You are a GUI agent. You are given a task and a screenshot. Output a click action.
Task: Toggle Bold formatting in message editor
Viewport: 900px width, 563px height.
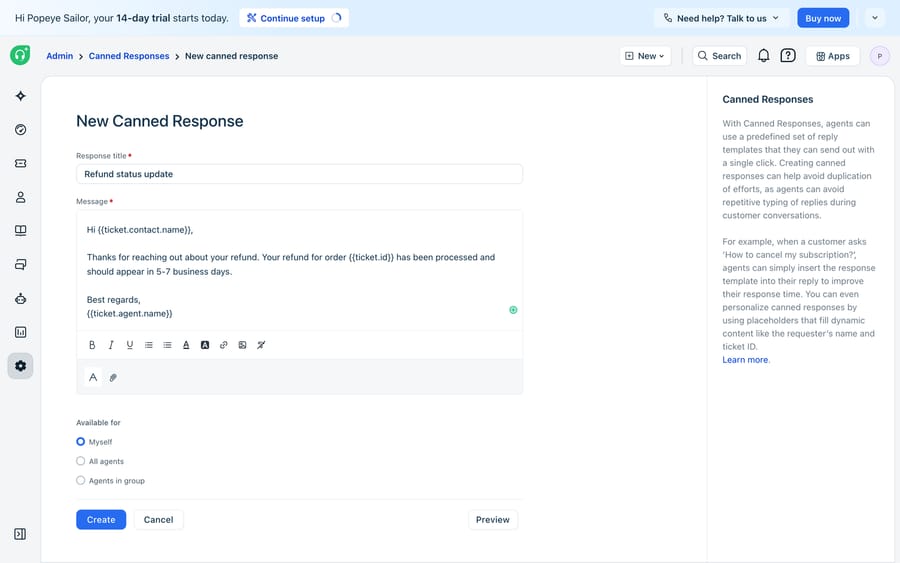point(92,345)
